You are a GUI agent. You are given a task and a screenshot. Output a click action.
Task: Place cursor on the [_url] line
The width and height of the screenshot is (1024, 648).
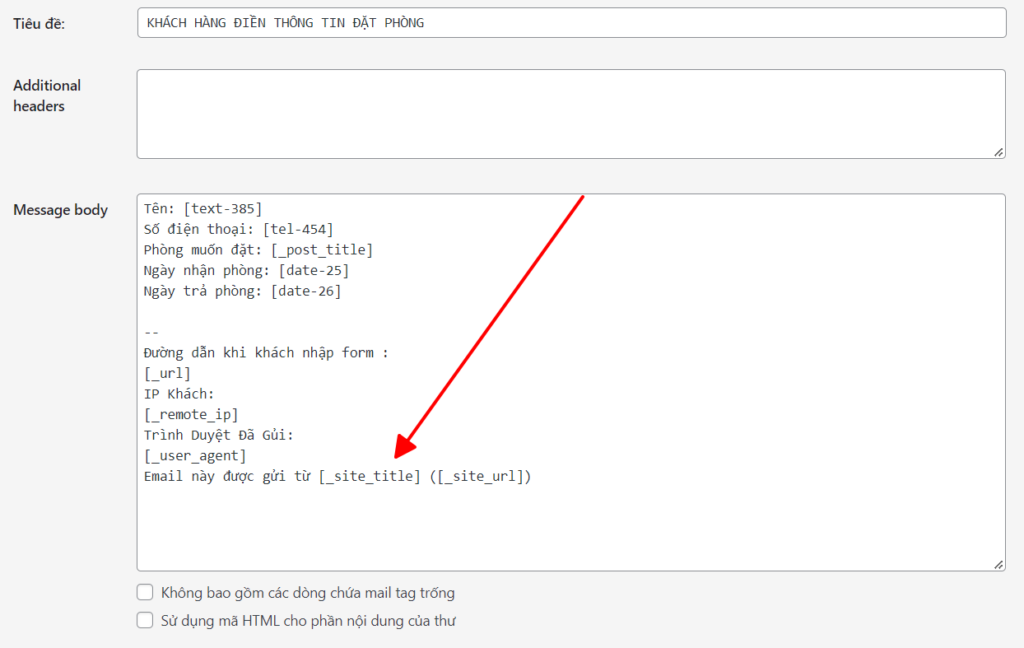(167, 373)
